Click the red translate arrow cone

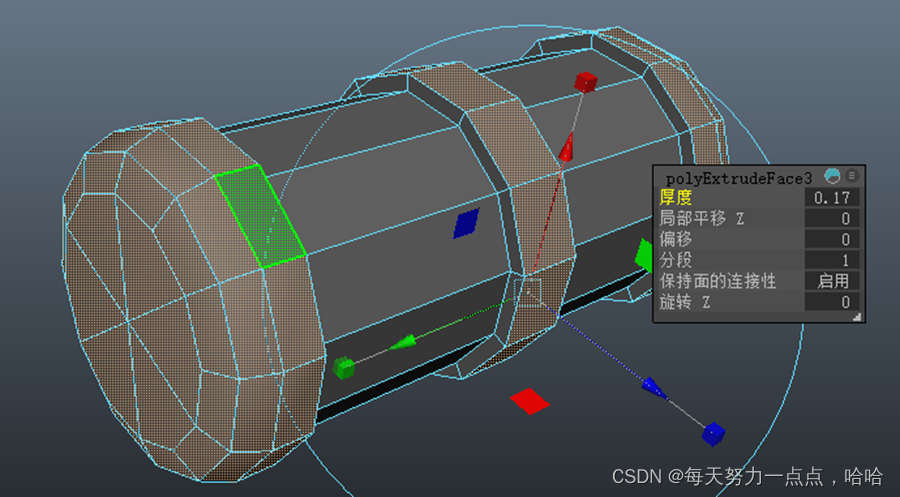[567, 147]
